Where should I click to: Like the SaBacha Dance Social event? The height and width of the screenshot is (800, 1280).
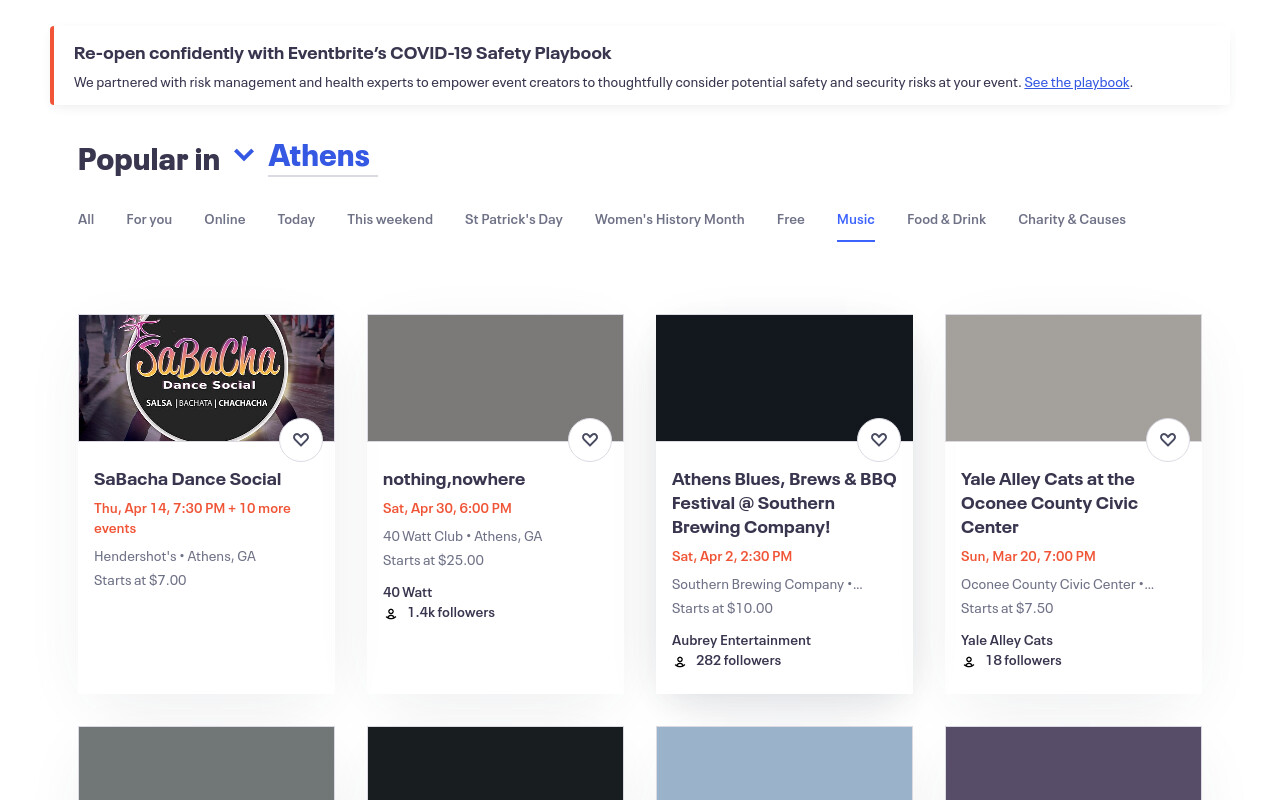[301, 440]
